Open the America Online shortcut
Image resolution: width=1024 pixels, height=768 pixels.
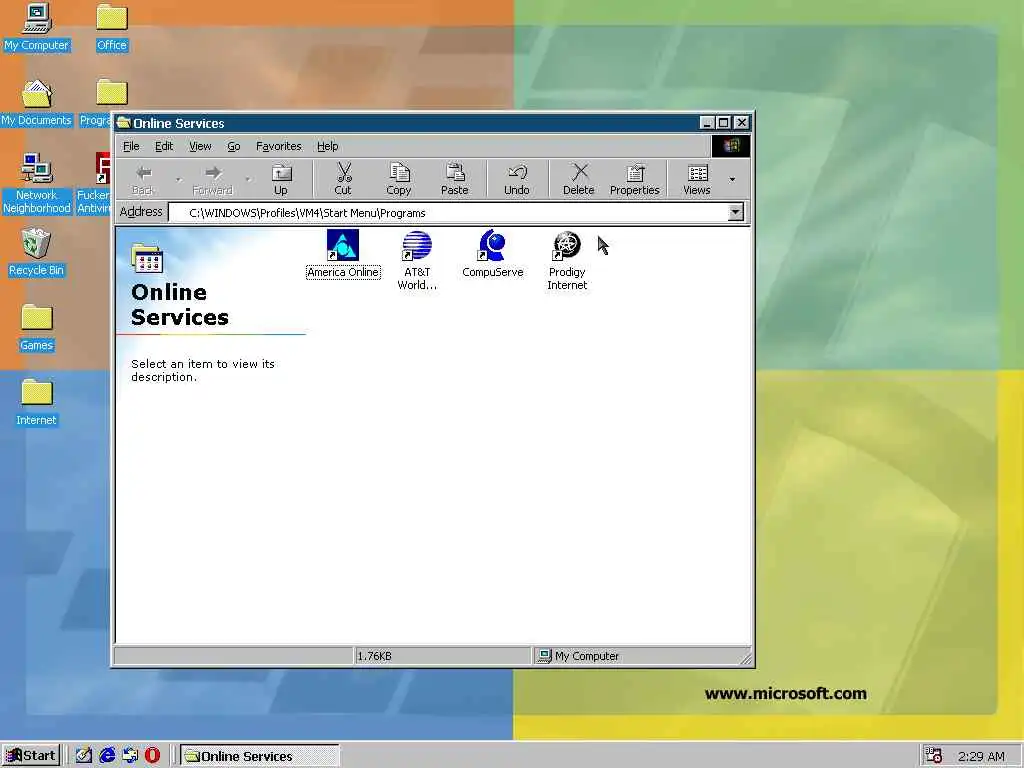343,254
